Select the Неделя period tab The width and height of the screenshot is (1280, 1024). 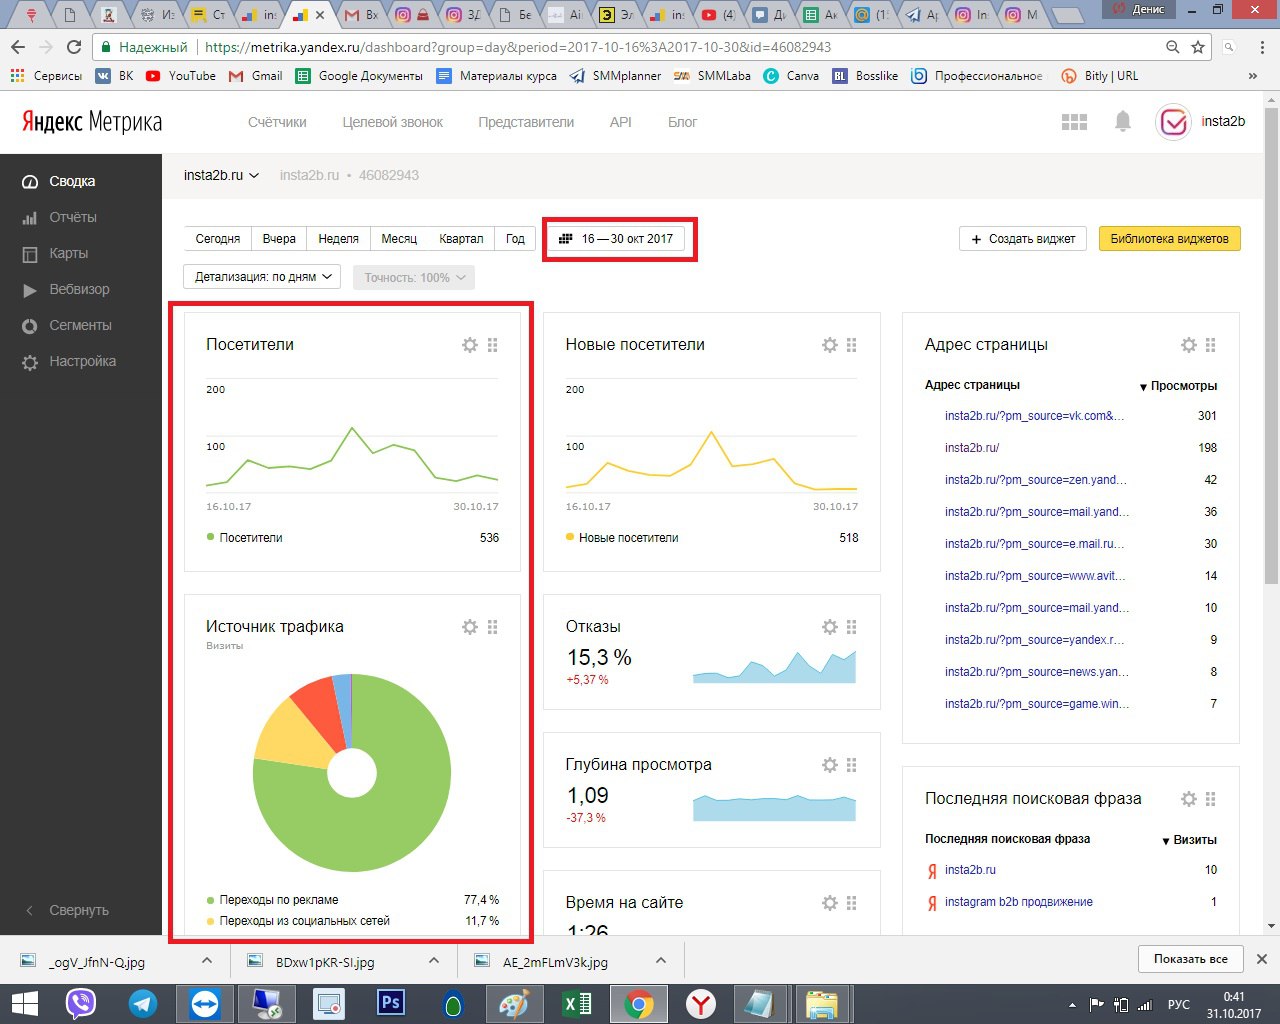coord(338,239)
